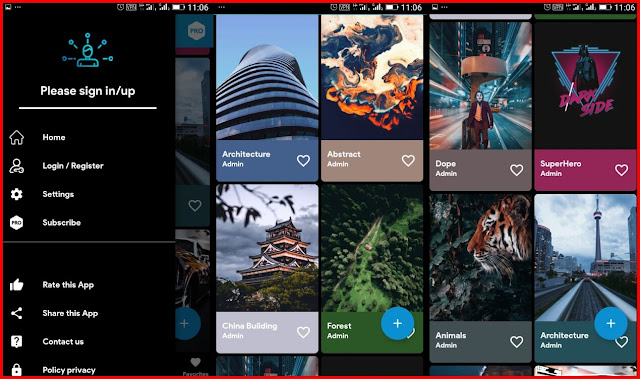Screen dimensions: 640x379
Task: Open the Abstract fluid paint image
Action: 372,78
